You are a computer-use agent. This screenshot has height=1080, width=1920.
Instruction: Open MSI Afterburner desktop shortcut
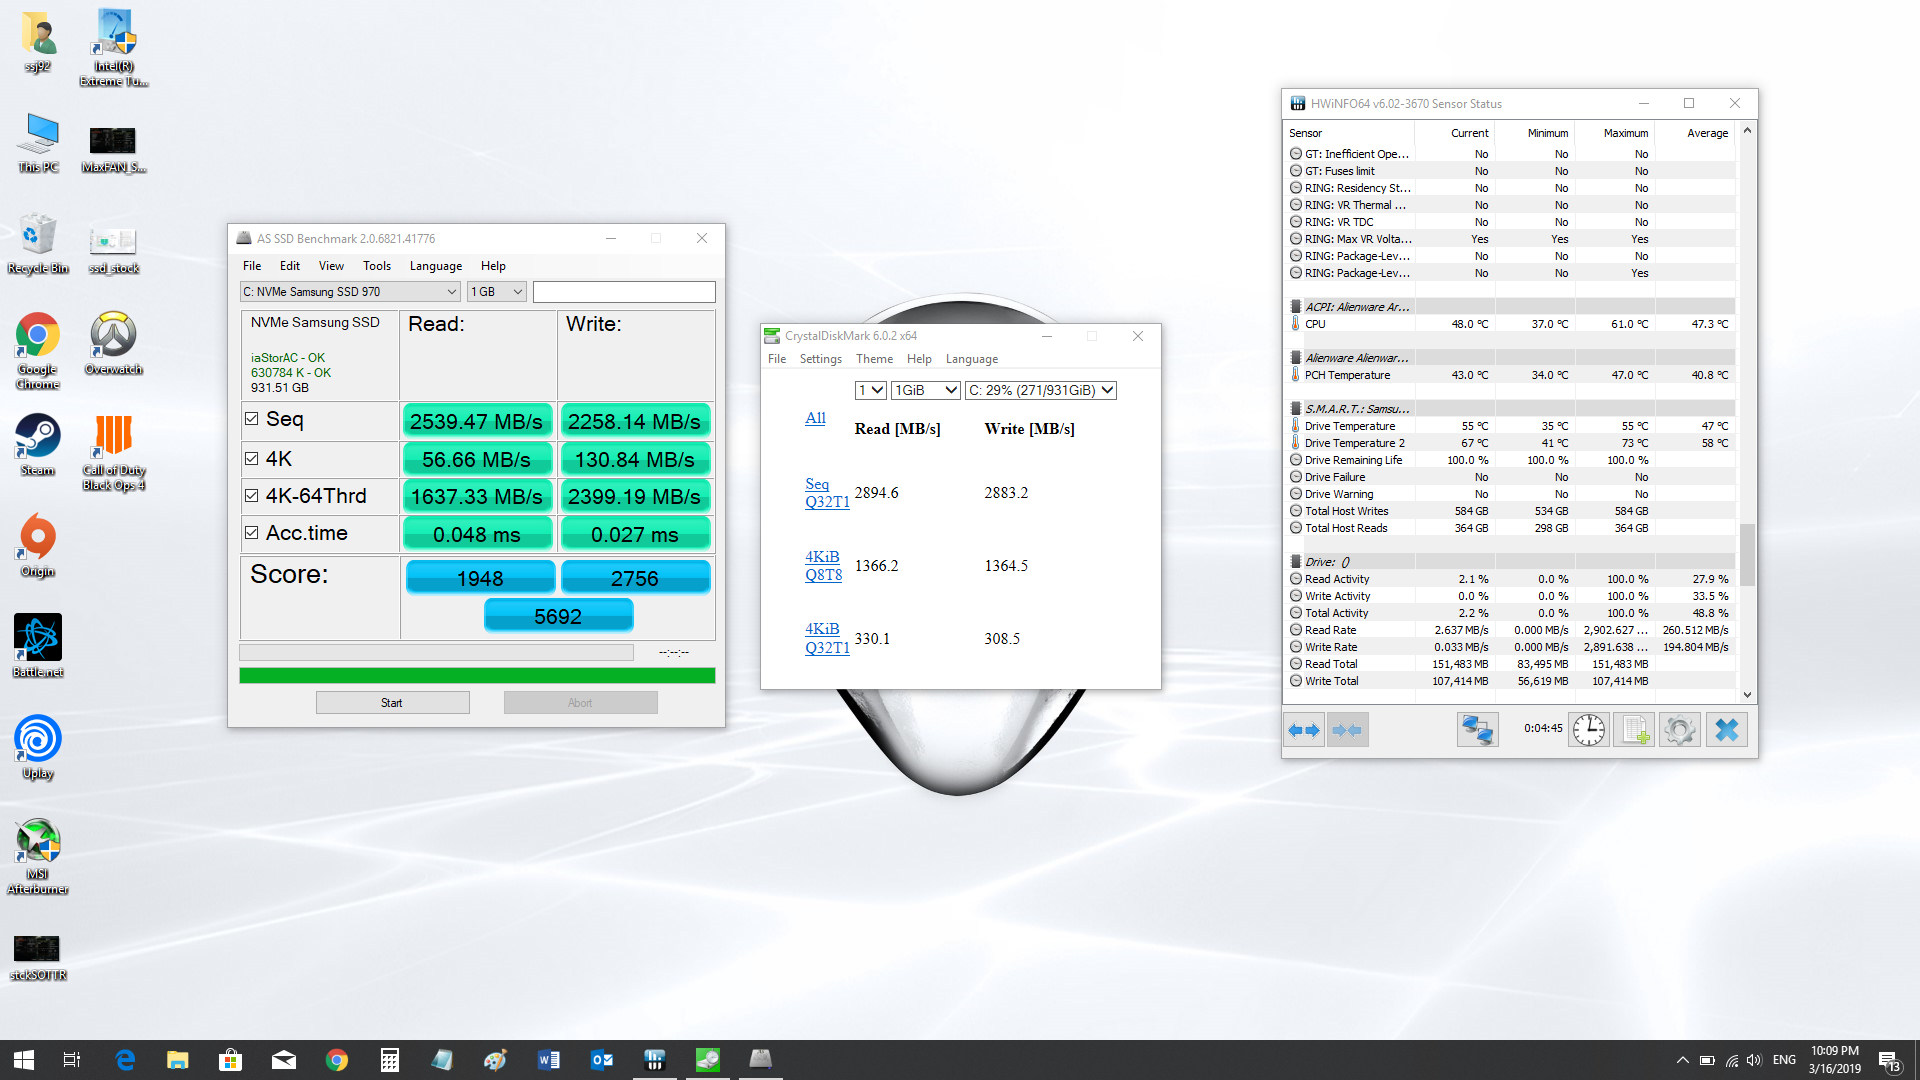pyautogui.click(x=38, y=856)
